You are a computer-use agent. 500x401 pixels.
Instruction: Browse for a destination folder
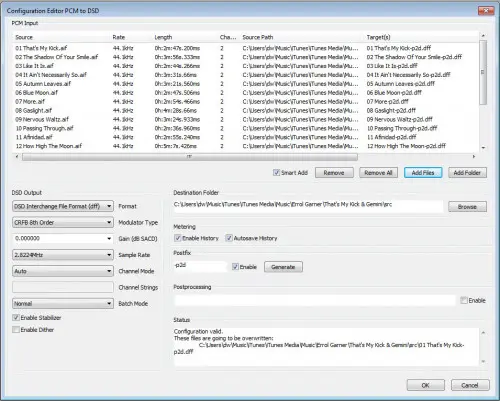[x=467, y=207]
